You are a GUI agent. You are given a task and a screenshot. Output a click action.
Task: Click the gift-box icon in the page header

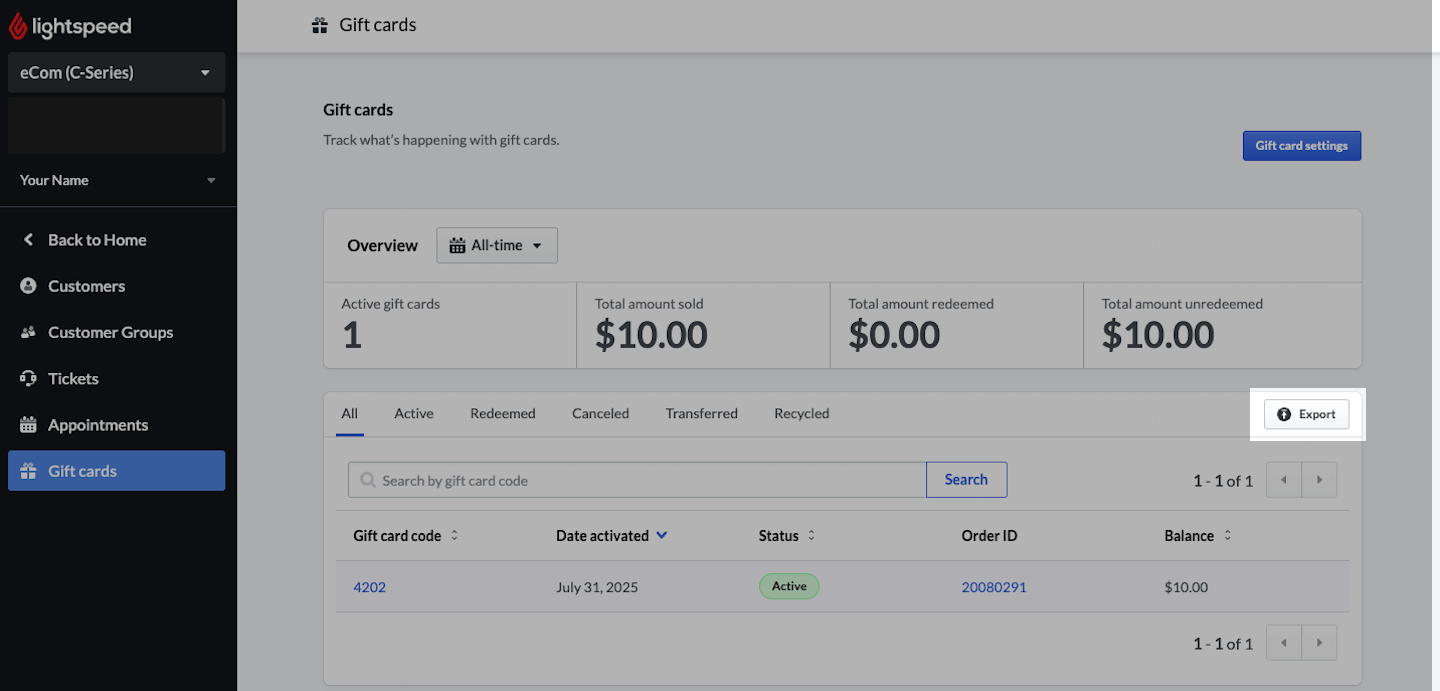(319, 24)
